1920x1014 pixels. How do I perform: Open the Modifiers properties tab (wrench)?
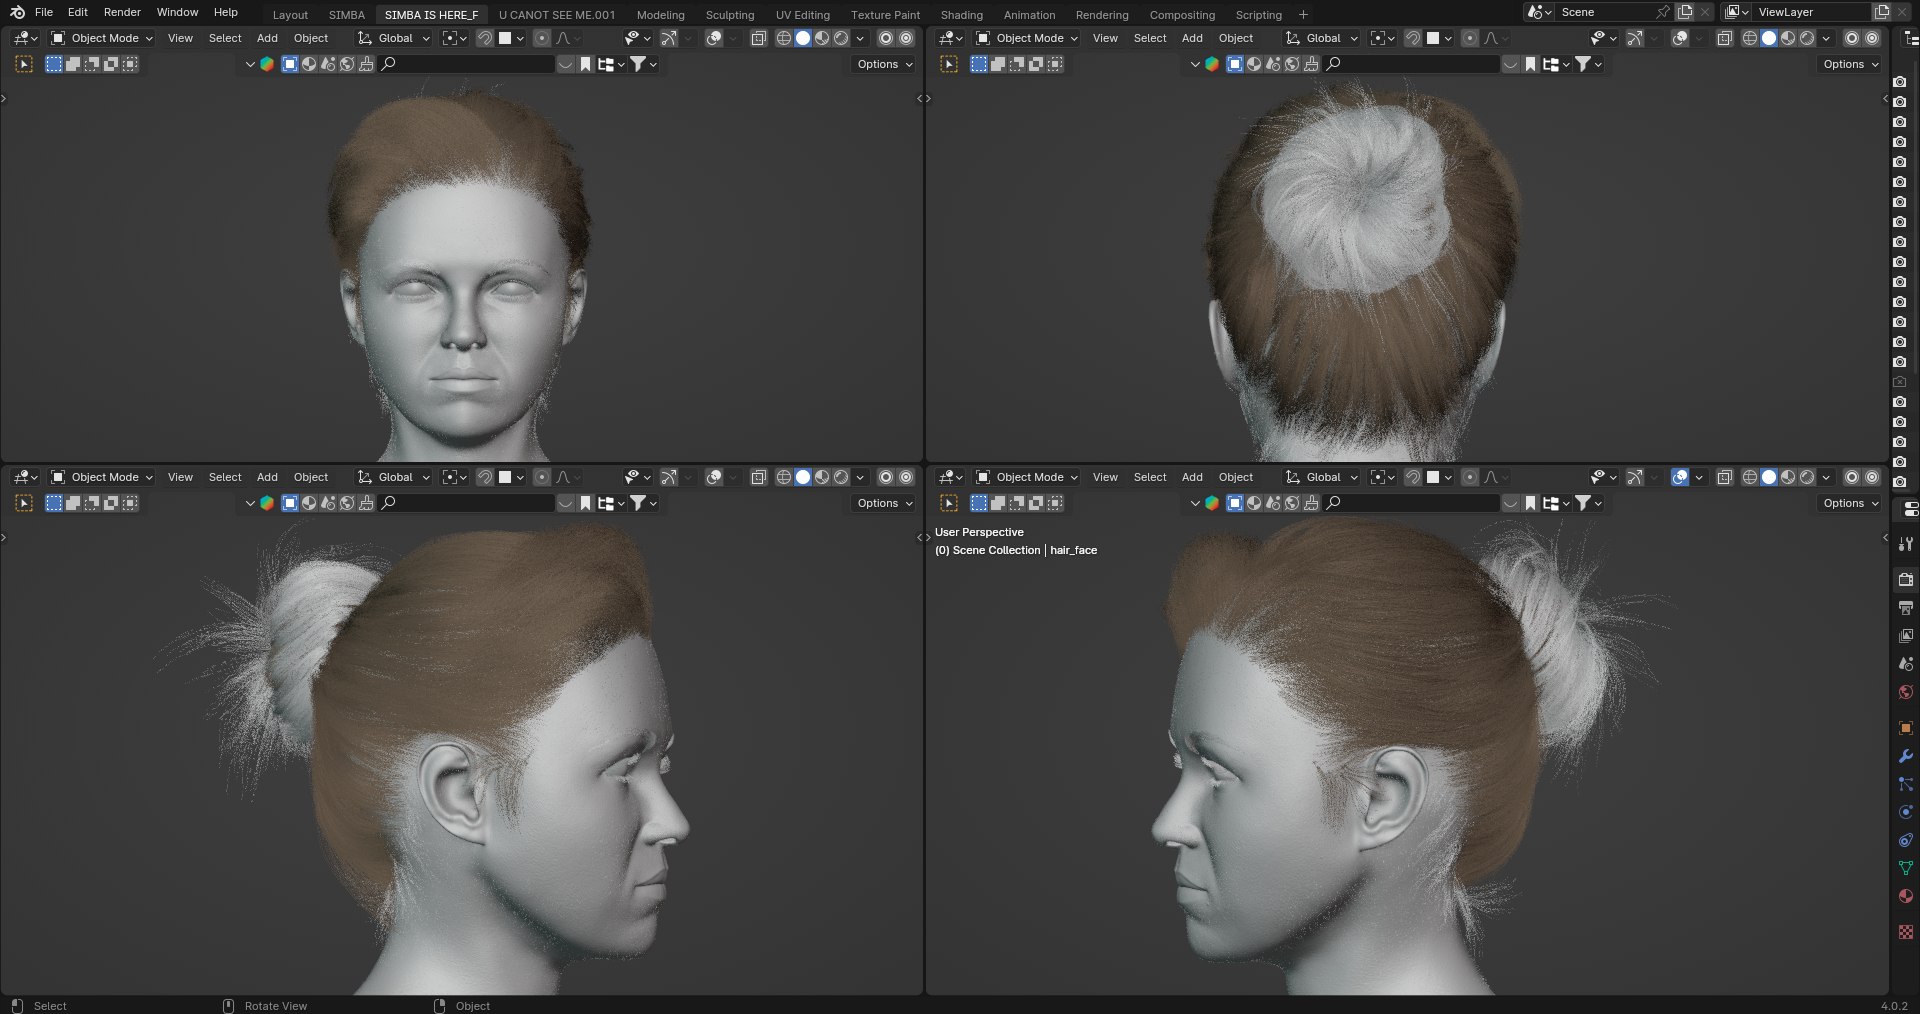tap(1906, 756)
